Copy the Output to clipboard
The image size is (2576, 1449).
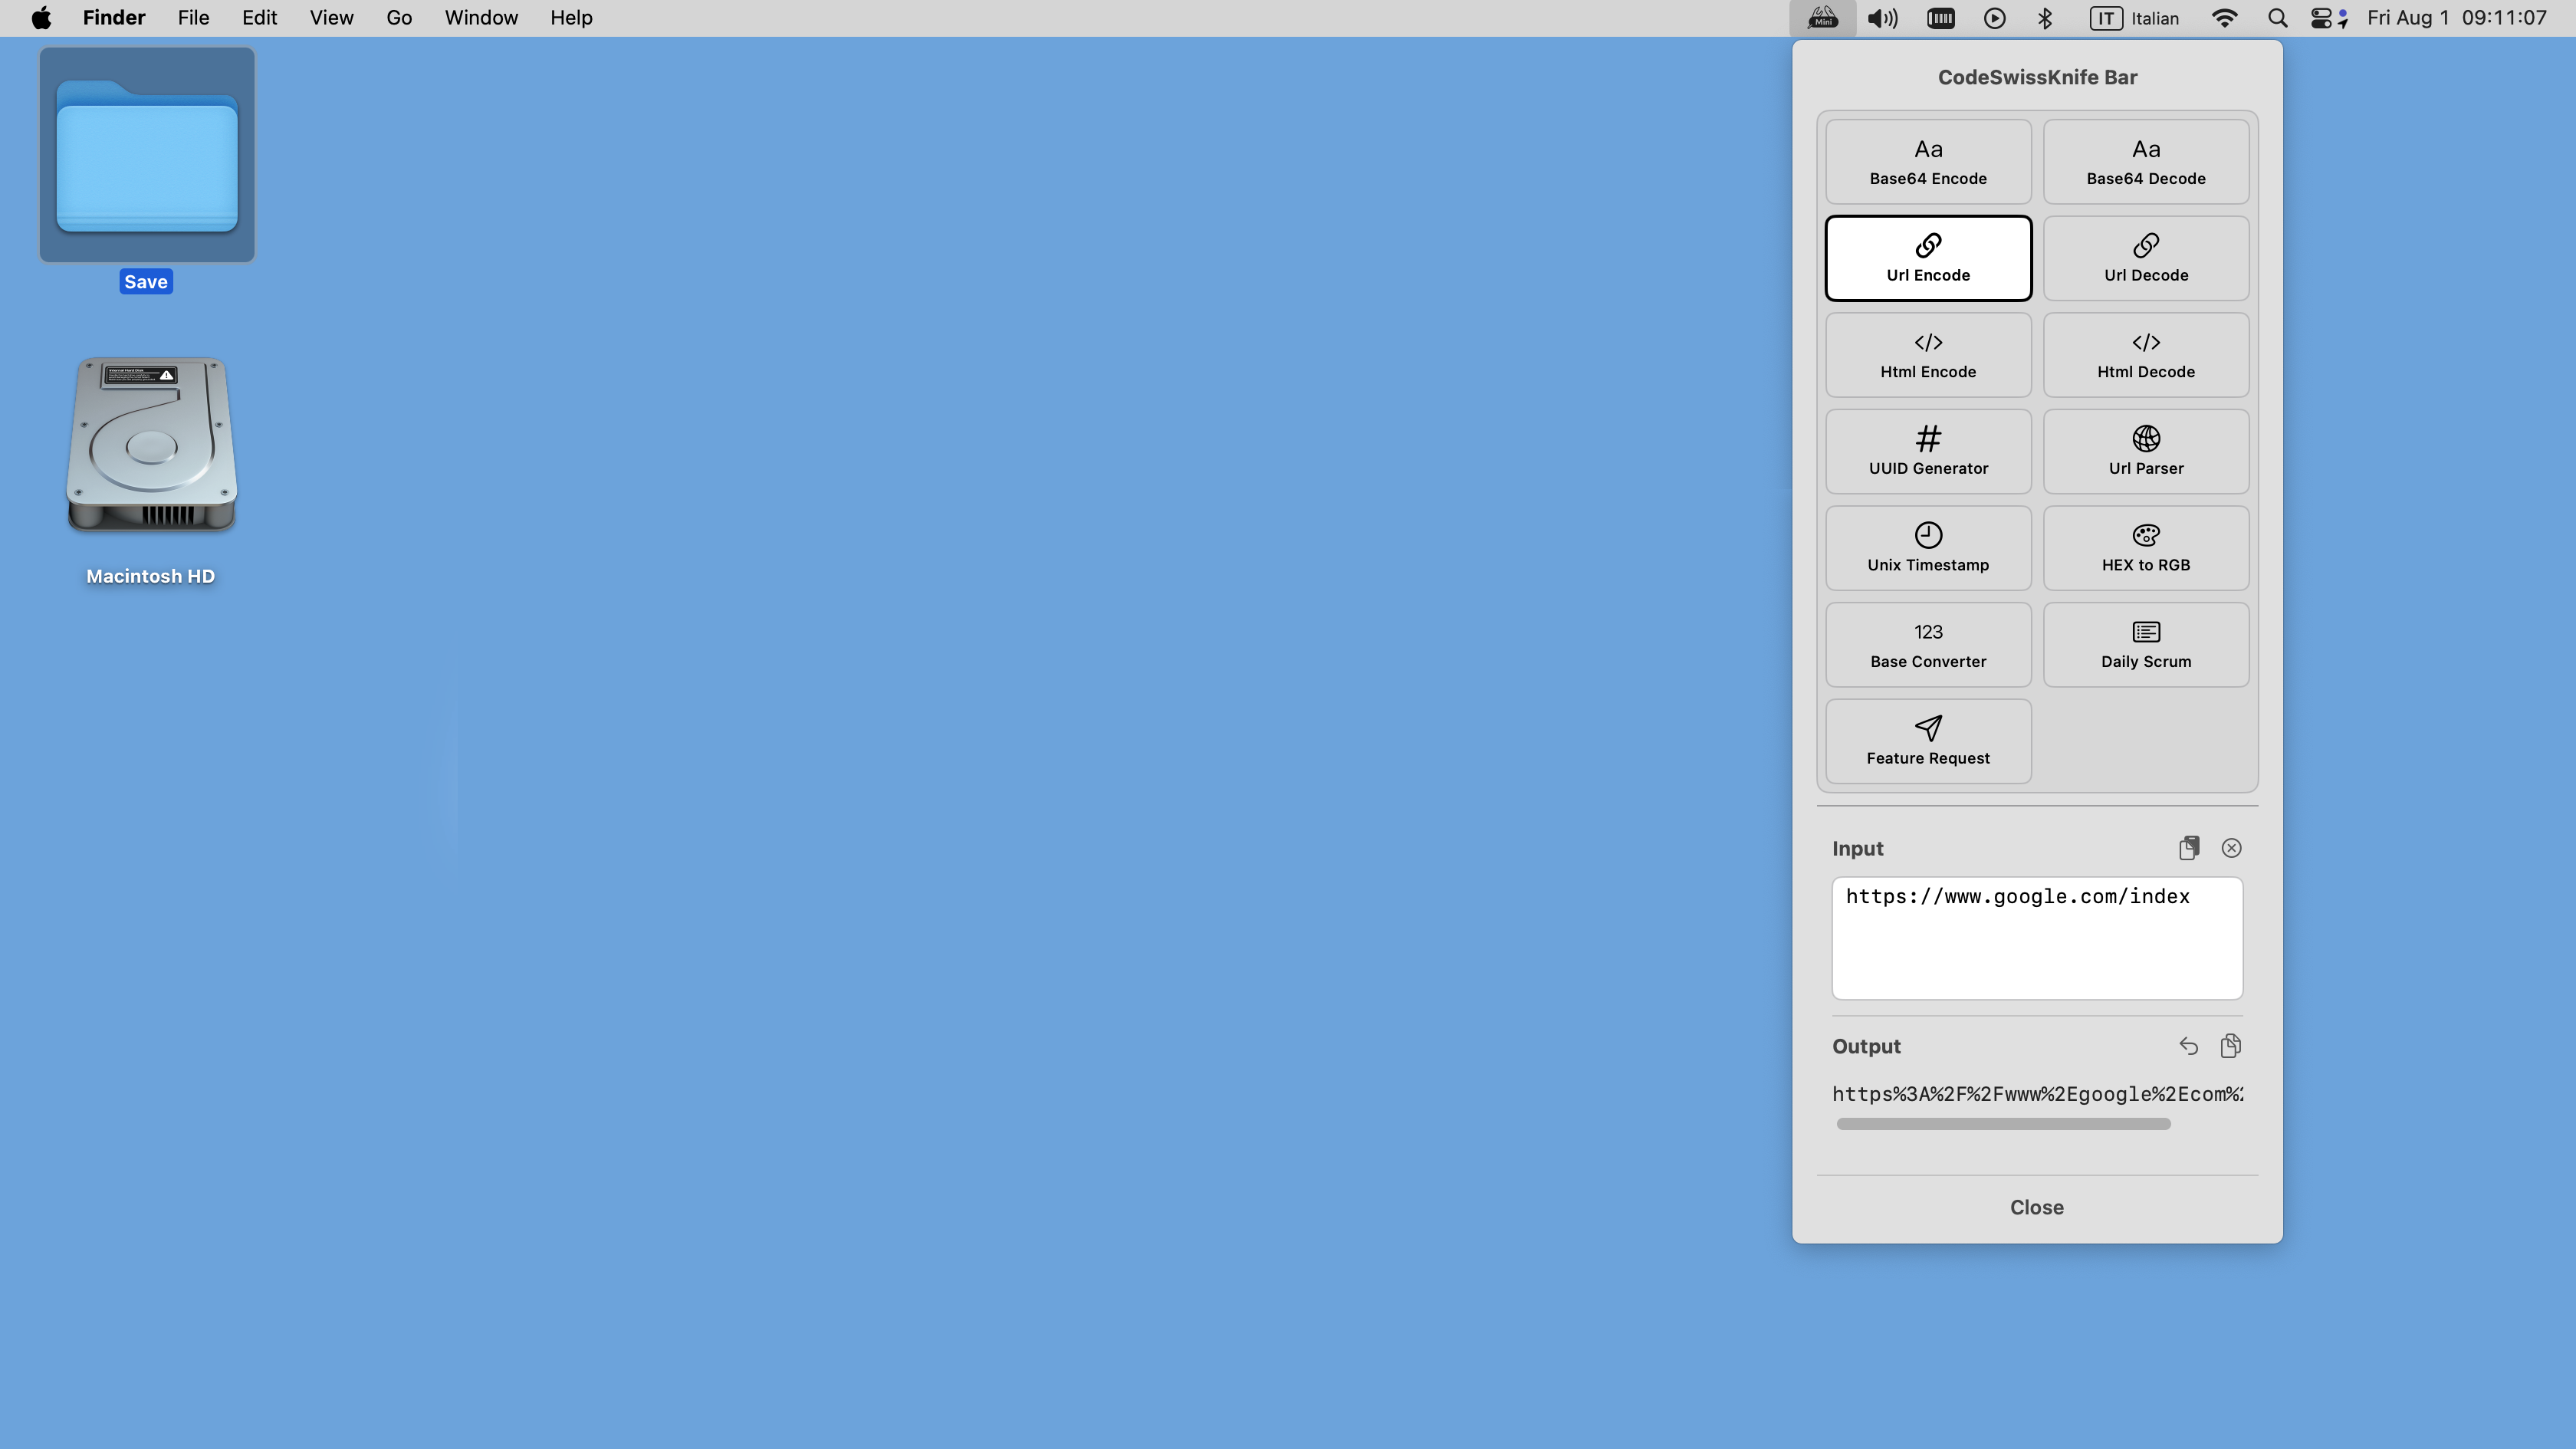pos(2230,1046)
